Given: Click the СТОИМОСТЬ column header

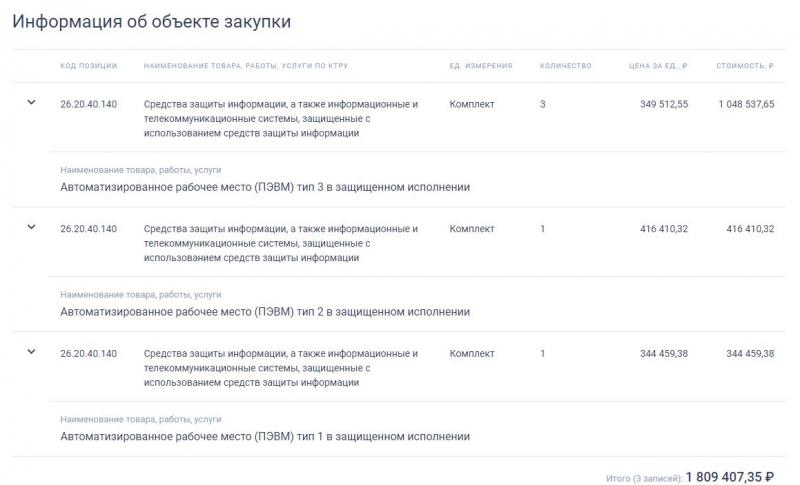Looking at the screenshot, I should pyautogui.click(x=745, y=66).
